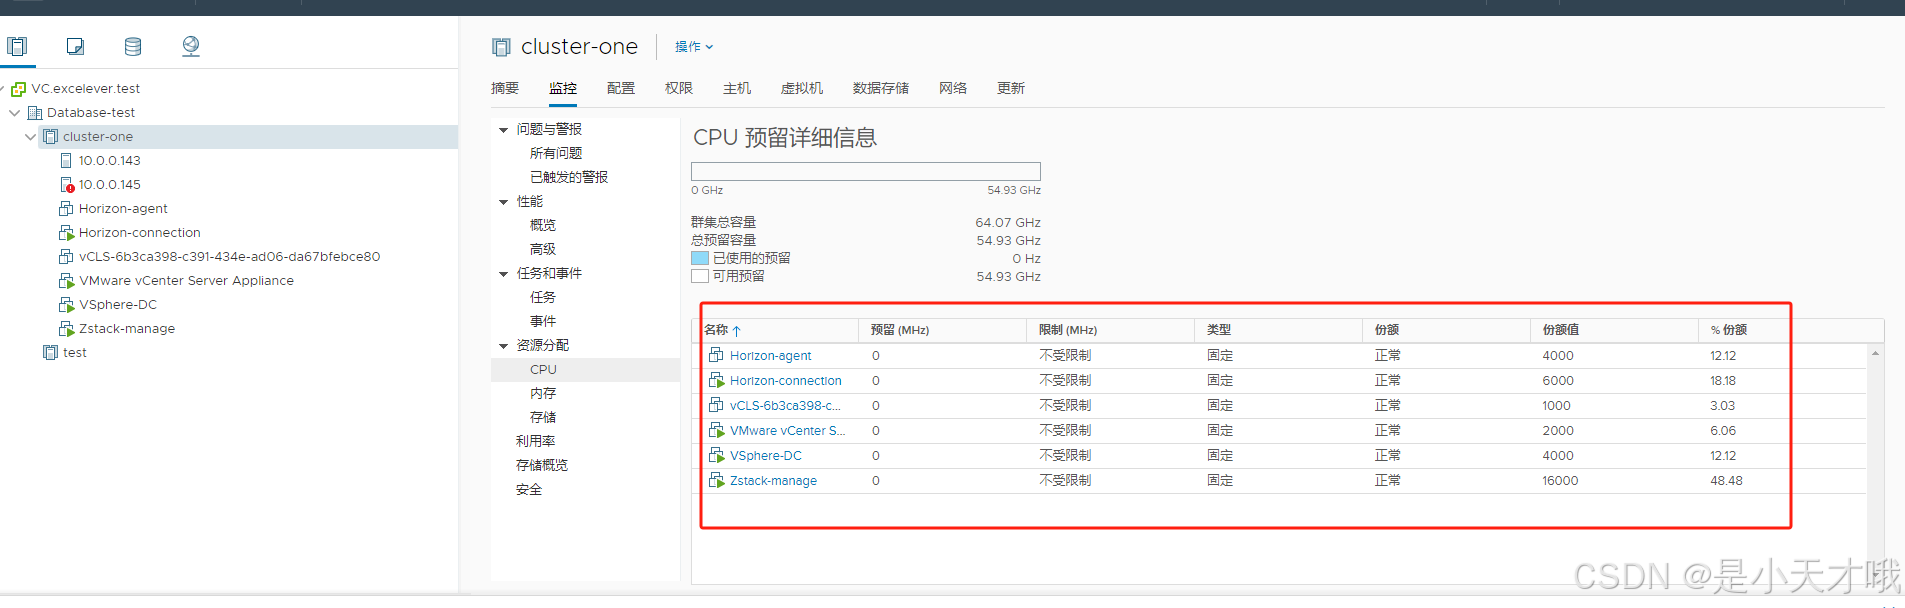
Task: Collapse the 任务和事件 section
Action: (504, 274)
